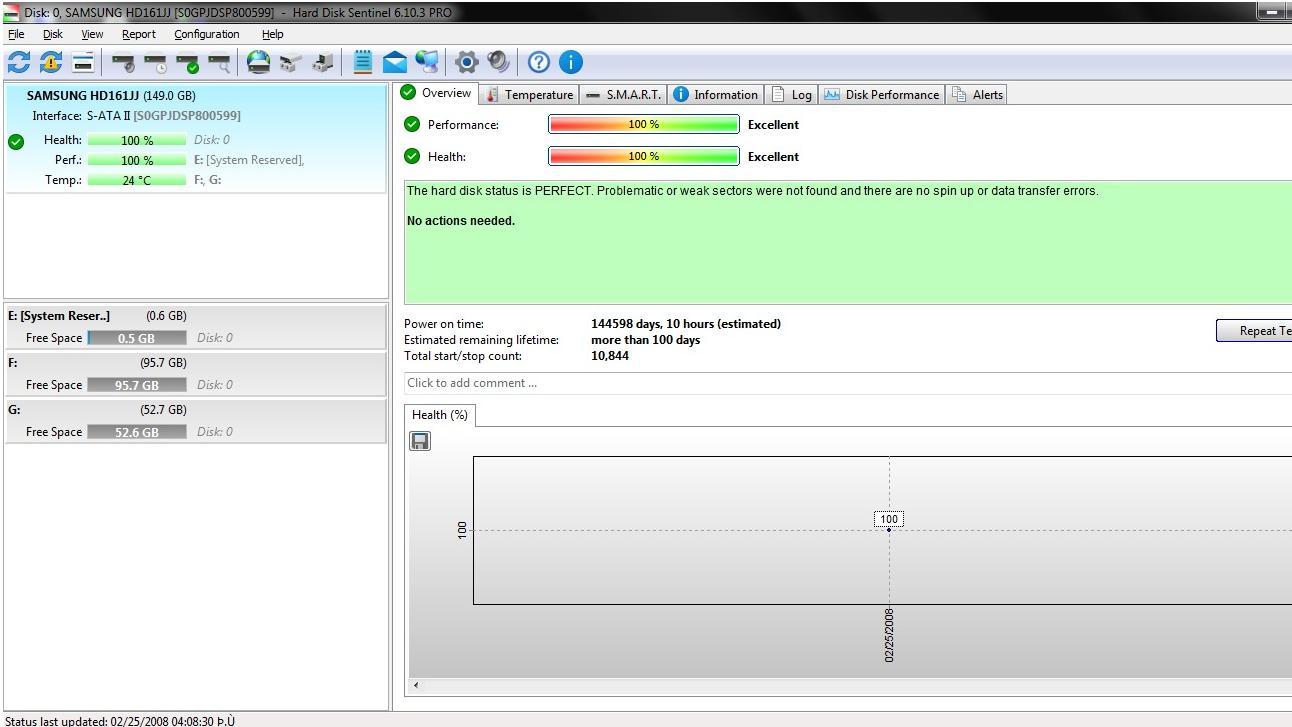1292x727 pixels.
Task: Click the green check icon beside Health in Overview
Action: (x=412, y=156)
